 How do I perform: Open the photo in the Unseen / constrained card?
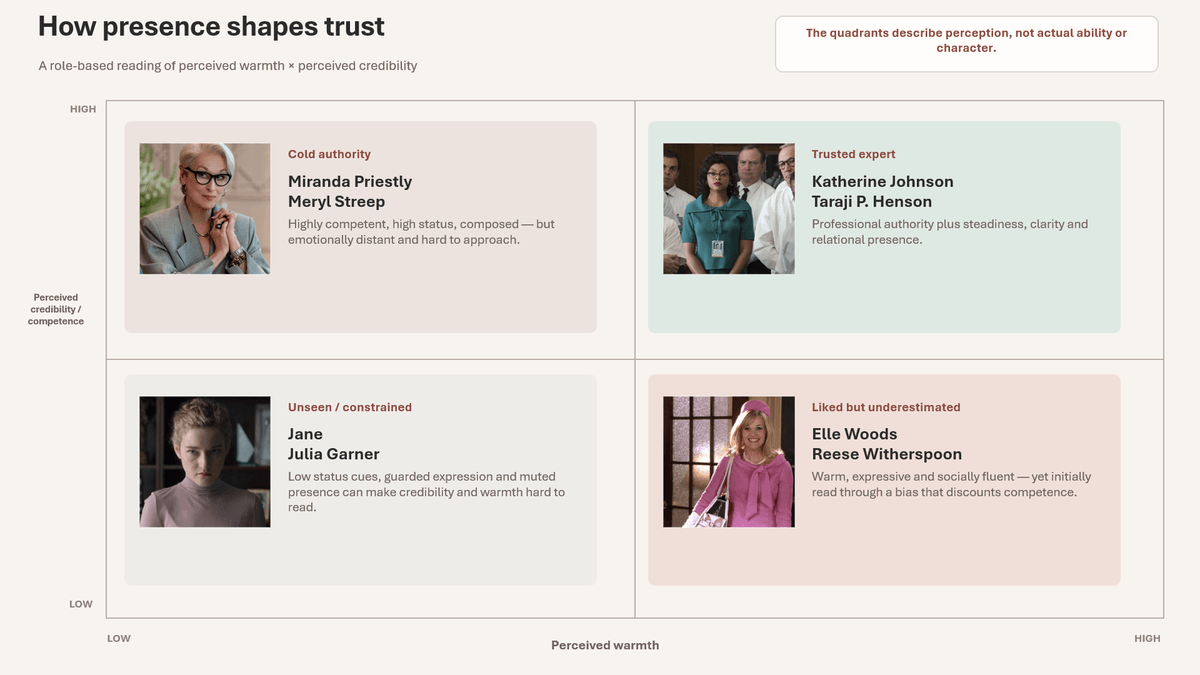coord(205,462)
